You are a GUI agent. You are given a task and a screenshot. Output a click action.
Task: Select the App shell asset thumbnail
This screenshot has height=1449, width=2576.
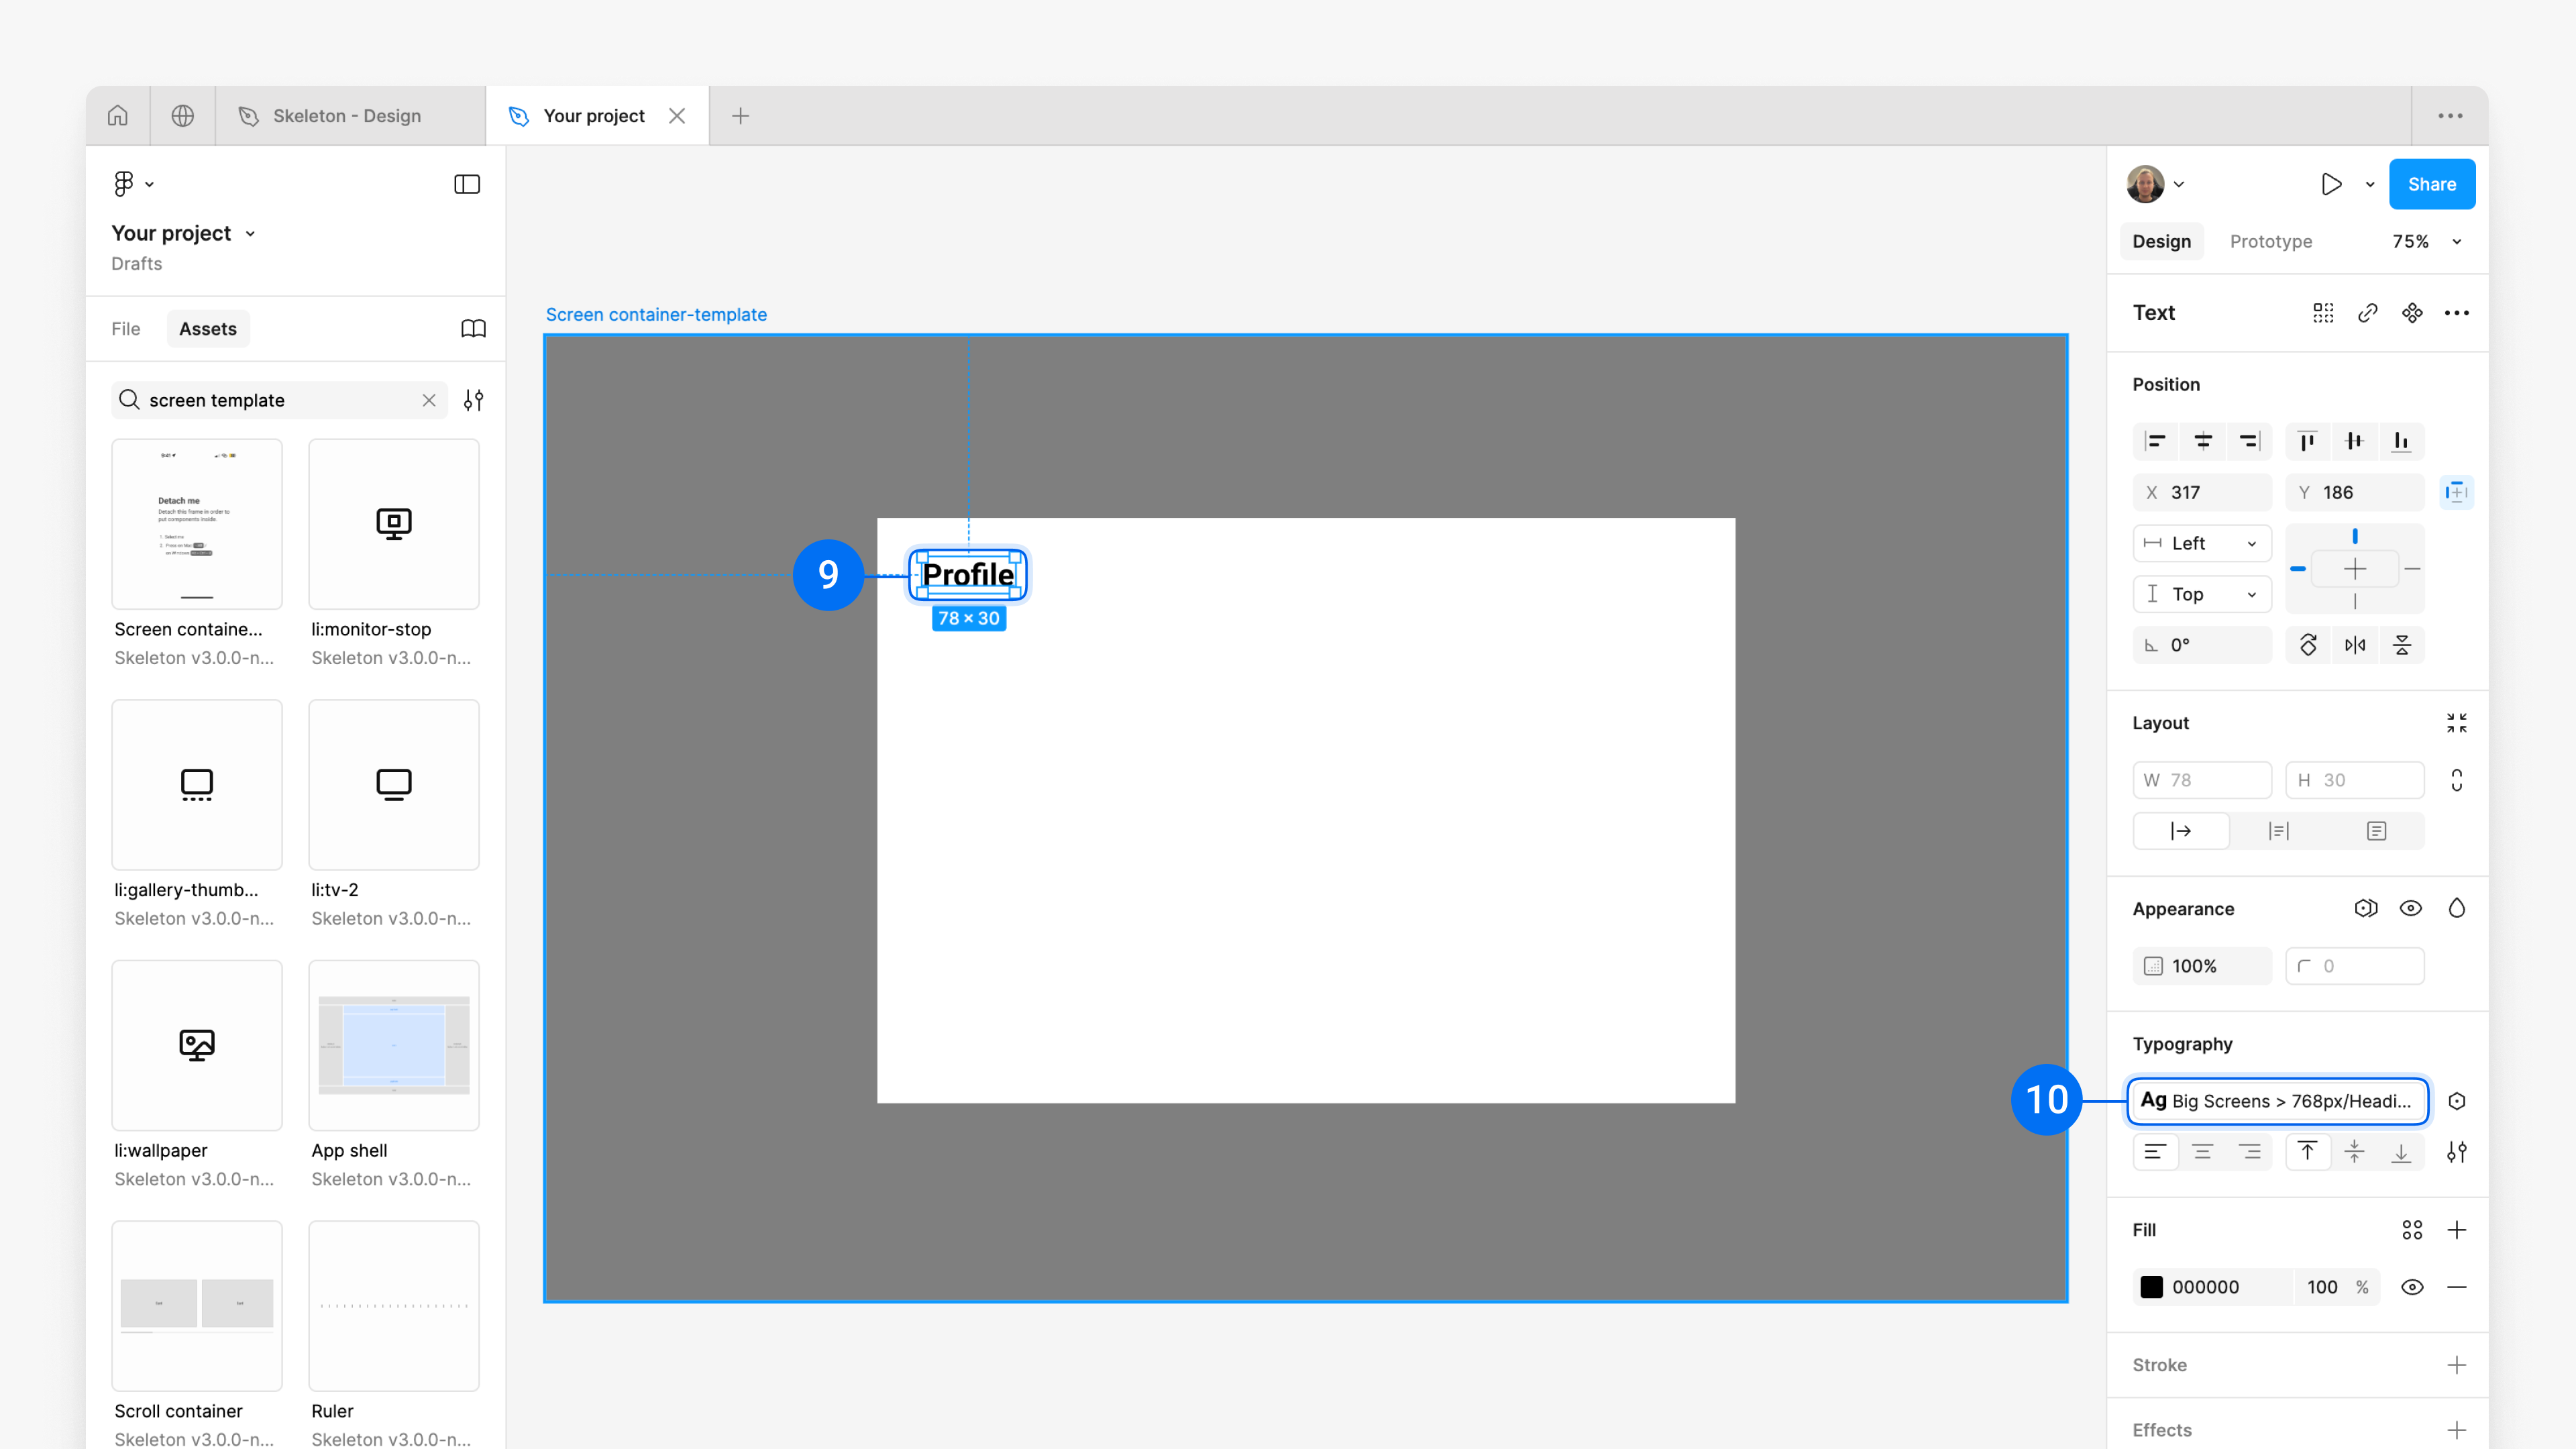(x=394, y=1045)
